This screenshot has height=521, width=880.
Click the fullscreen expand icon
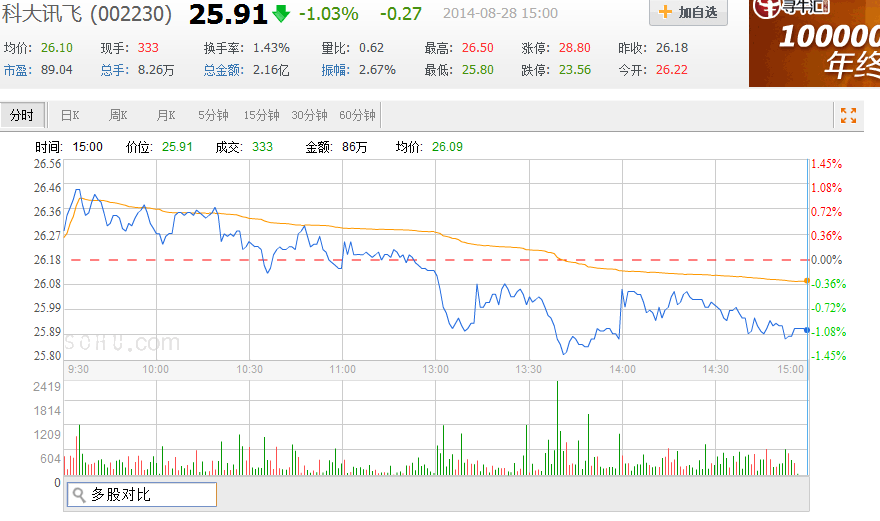coord(848,115)
